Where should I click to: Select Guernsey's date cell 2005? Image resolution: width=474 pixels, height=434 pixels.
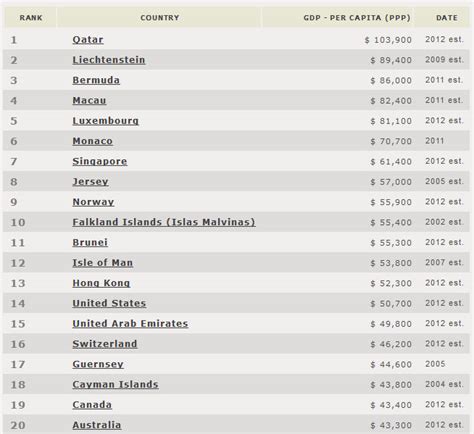tap(435, 364)
